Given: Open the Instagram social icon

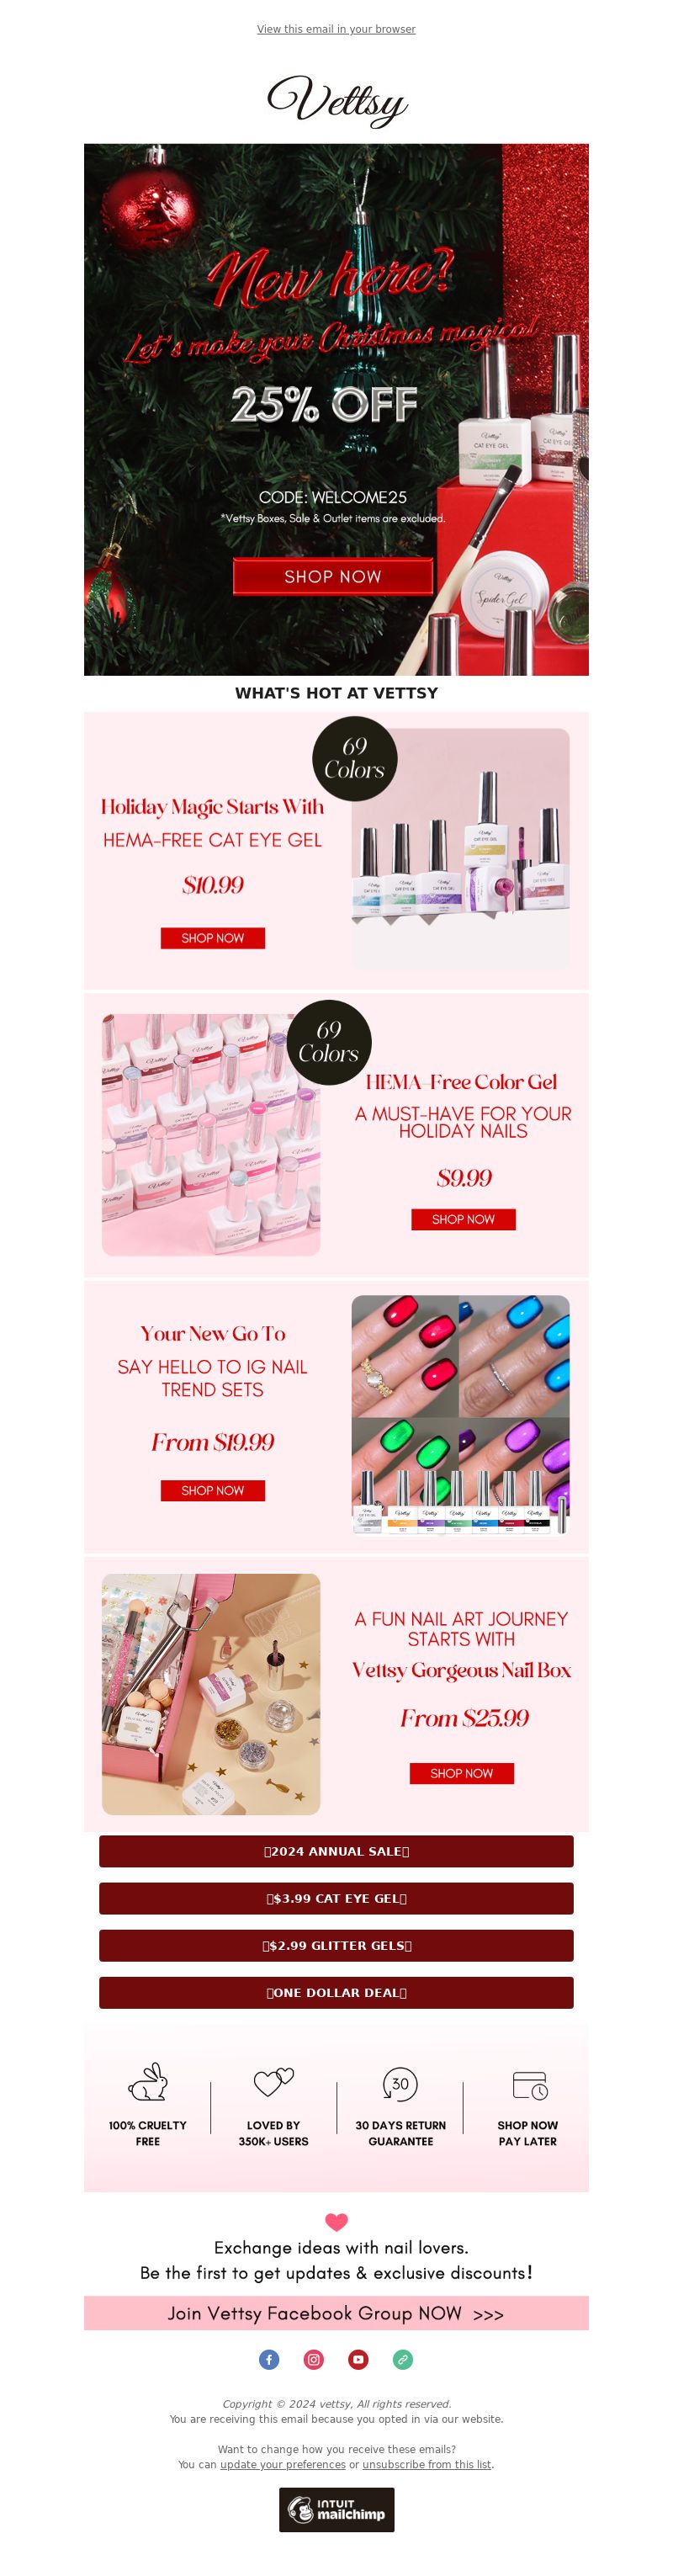Looking at the screenshot, I should 314,2359.
